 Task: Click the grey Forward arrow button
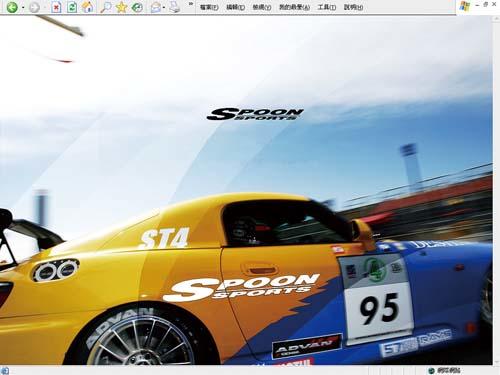click(x=34, y=7)
